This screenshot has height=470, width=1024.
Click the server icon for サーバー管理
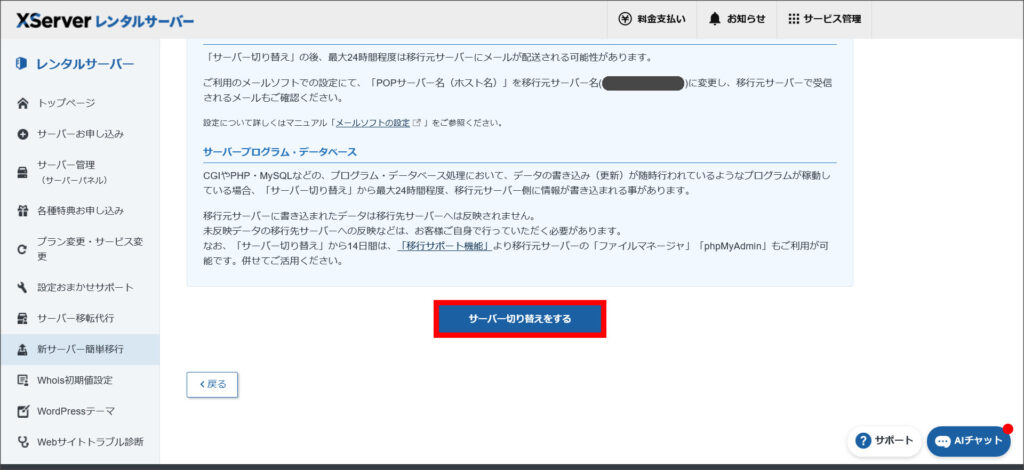(x=23, y=172)
